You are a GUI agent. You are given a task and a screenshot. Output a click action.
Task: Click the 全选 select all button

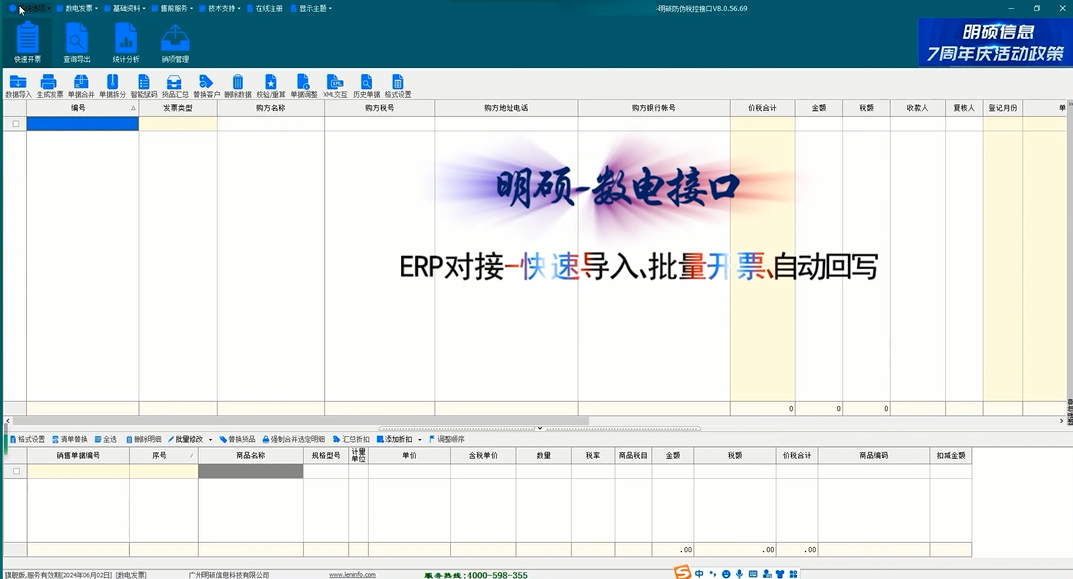[105, 439]
